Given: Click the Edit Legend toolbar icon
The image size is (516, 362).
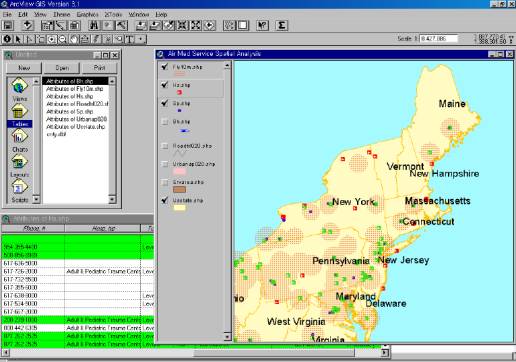Looking at the screenshot, I should (x=61, y=25).
